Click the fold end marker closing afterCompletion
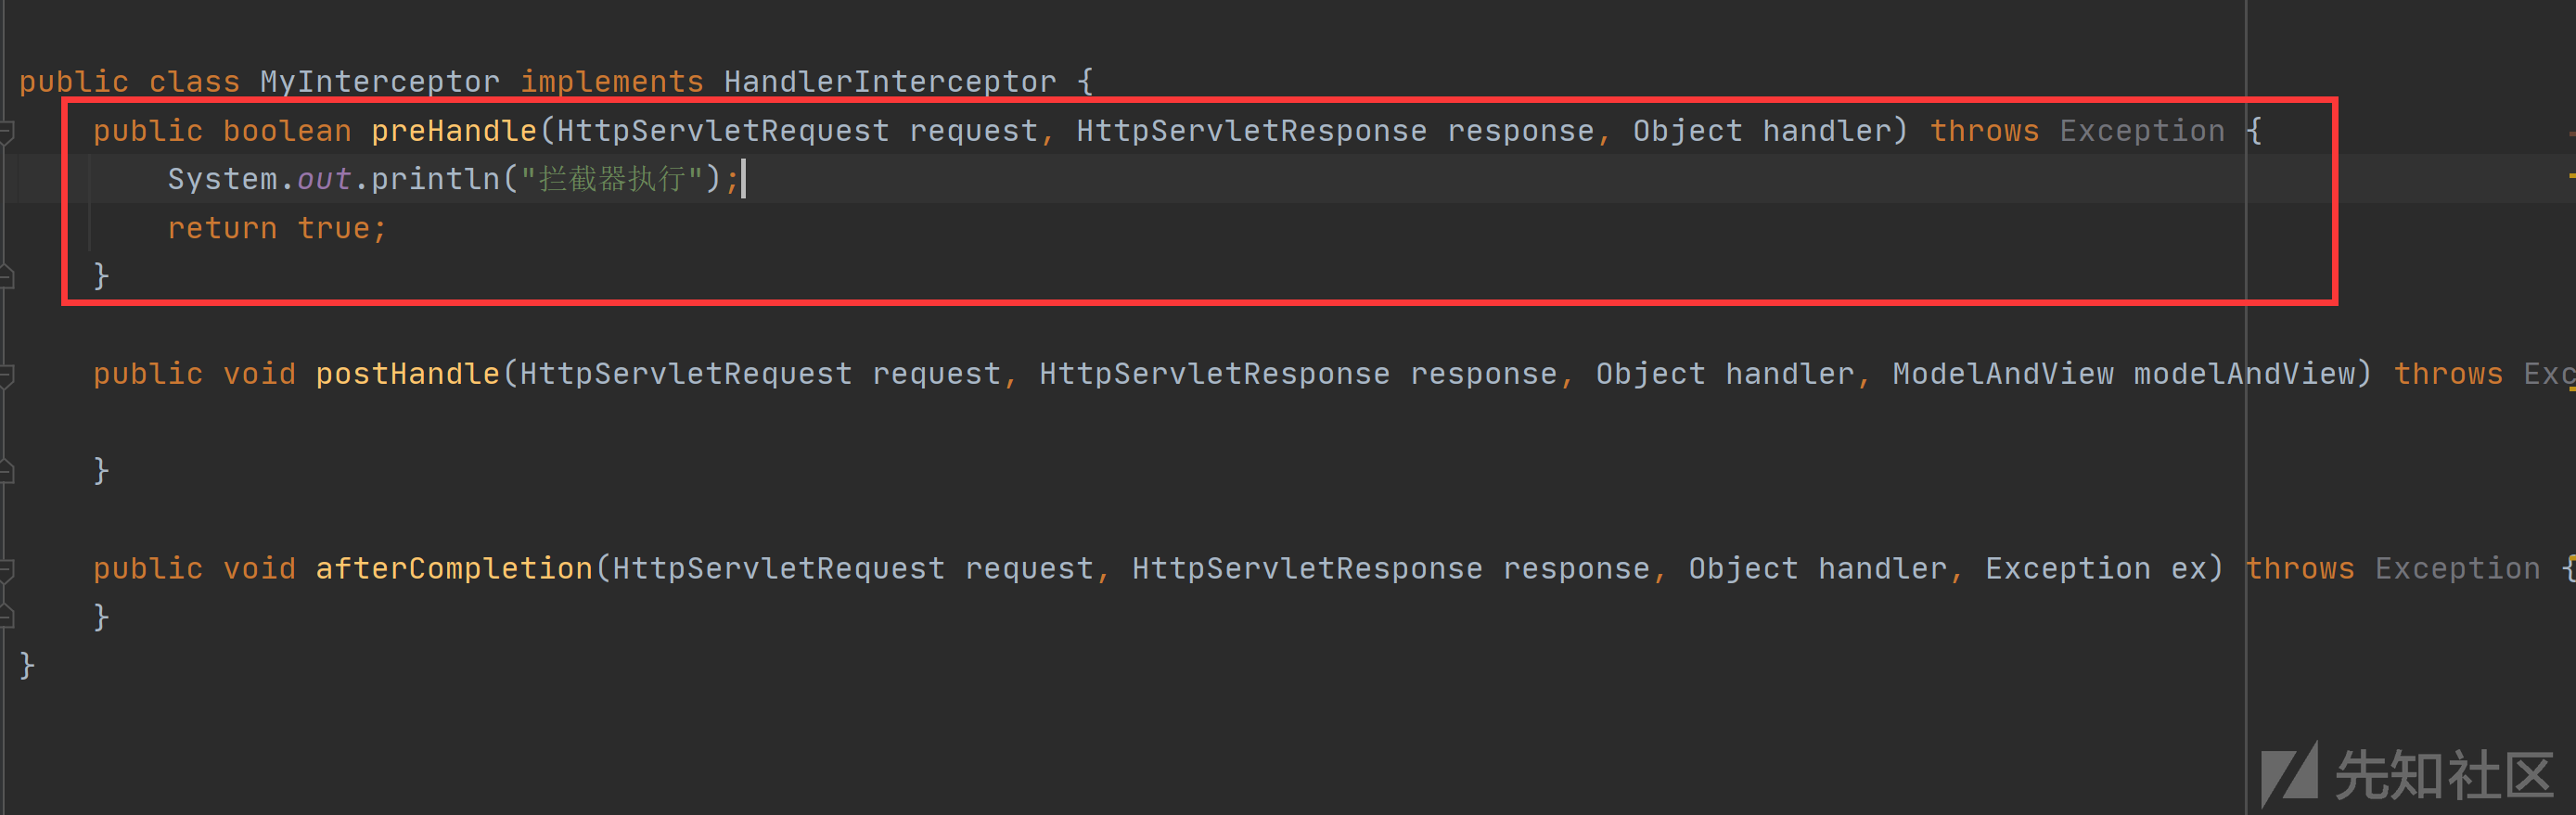The width and height of the screenshot is (2576, 815). pos(6,617)
